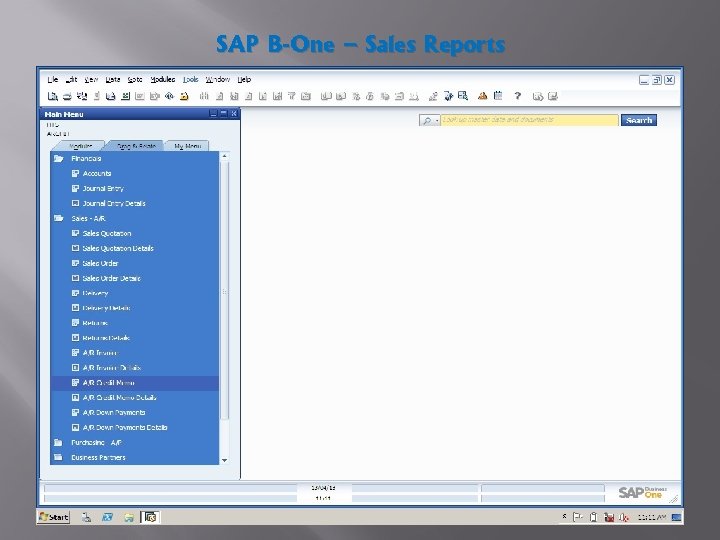Click the taskbar clock
The width and height of the screenshot is (720, 540).
coord(652,517)
